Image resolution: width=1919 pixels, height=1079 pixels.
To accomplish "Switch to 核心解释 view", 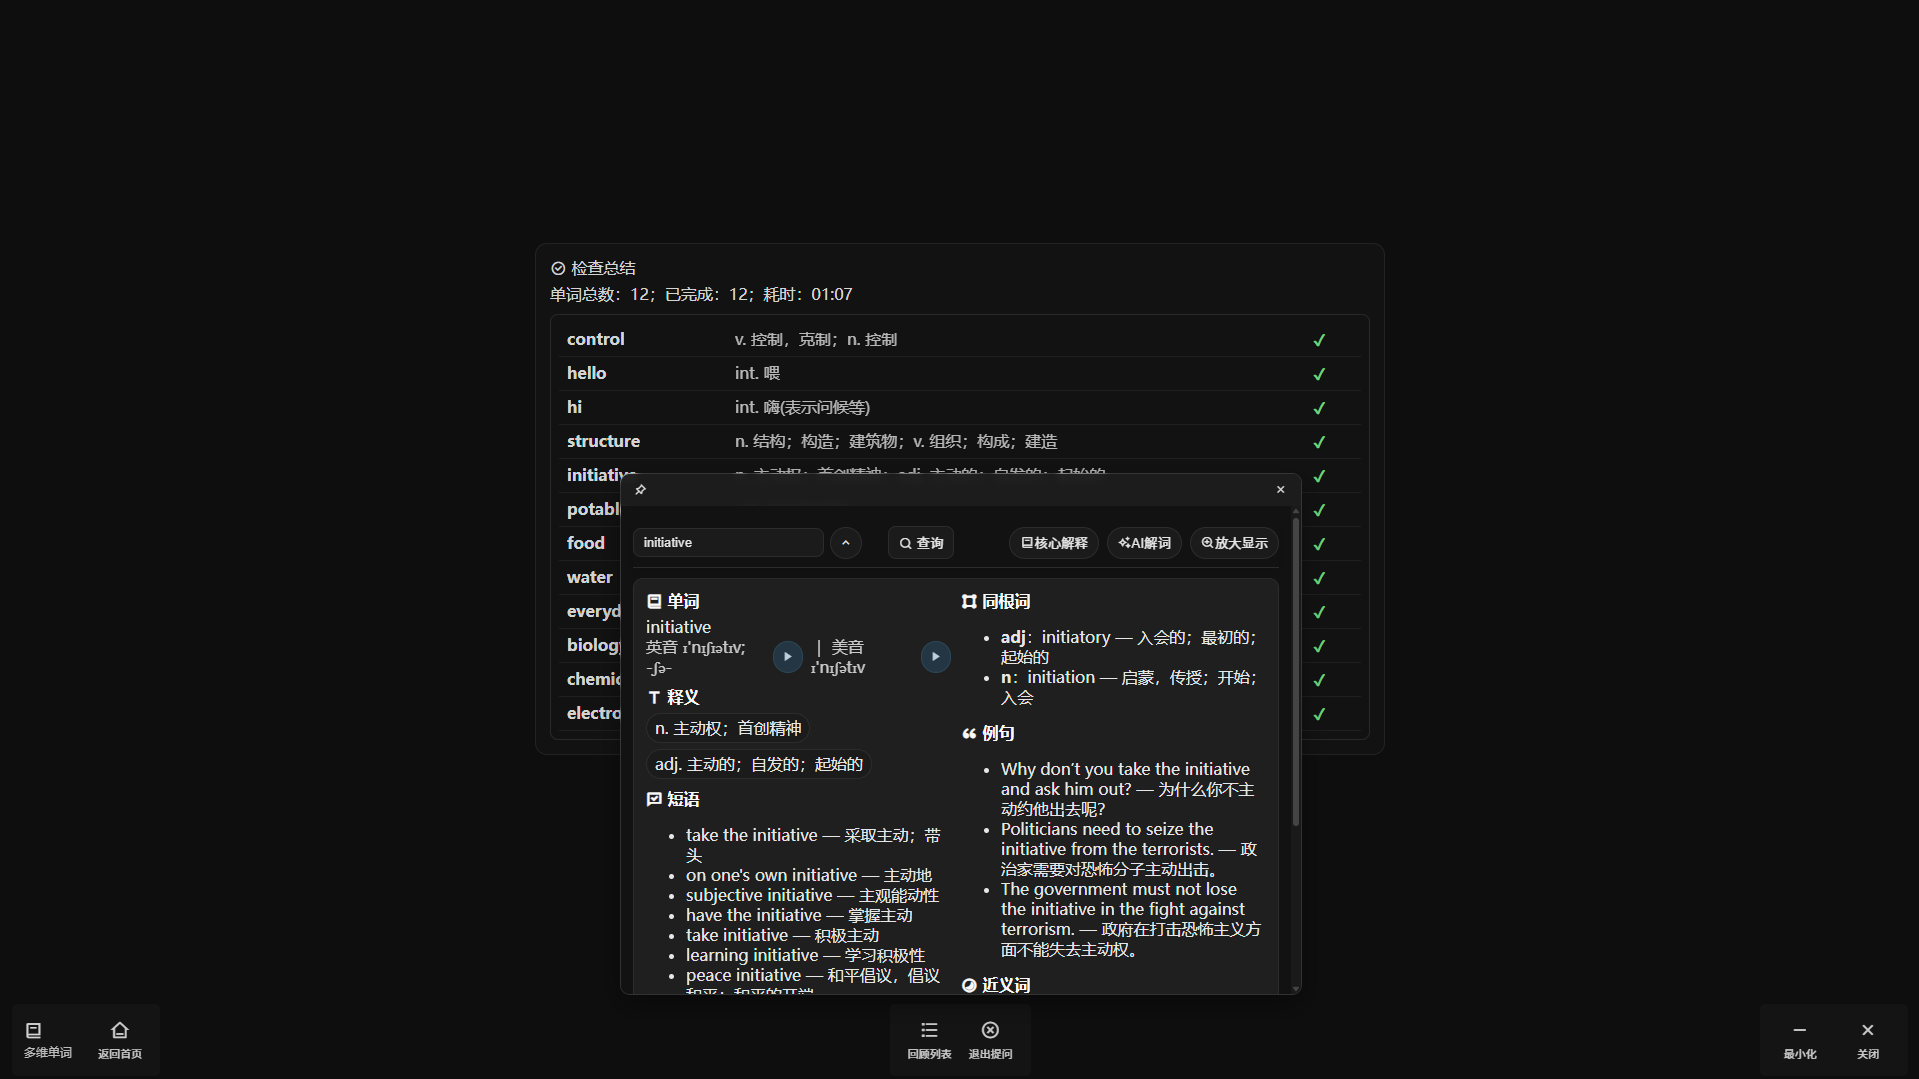I will pos(1053,543).
